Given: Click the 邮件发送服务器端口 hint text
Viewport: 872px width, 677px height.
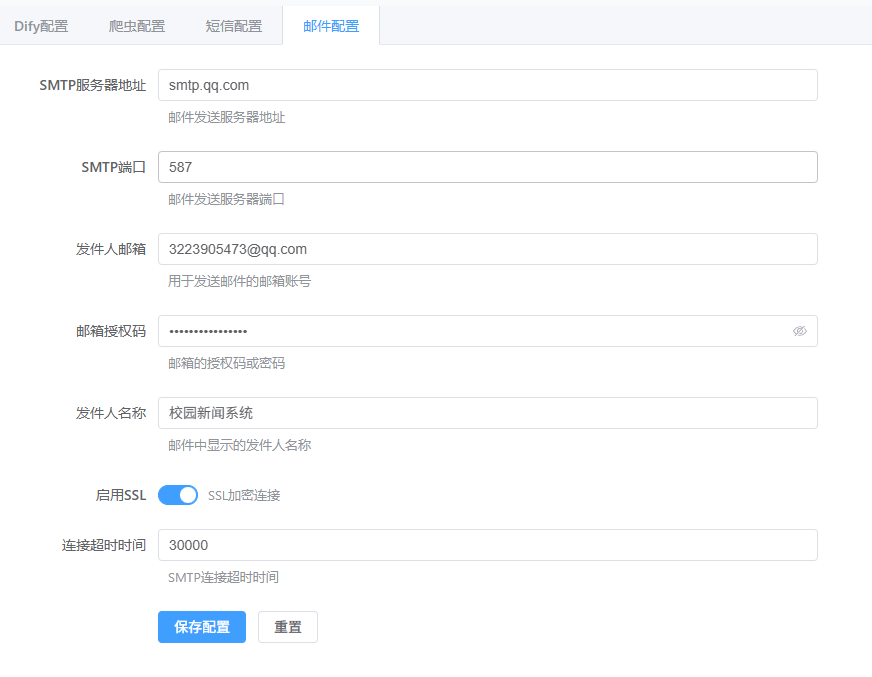Looking at the screenshot, I should click(x=227, y=199).
